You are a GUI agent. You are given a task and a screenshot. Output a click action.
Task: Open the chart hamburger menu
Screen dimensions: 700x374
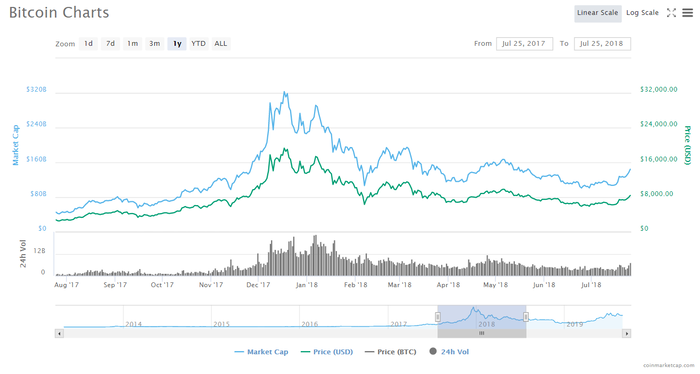coord(687,13)
